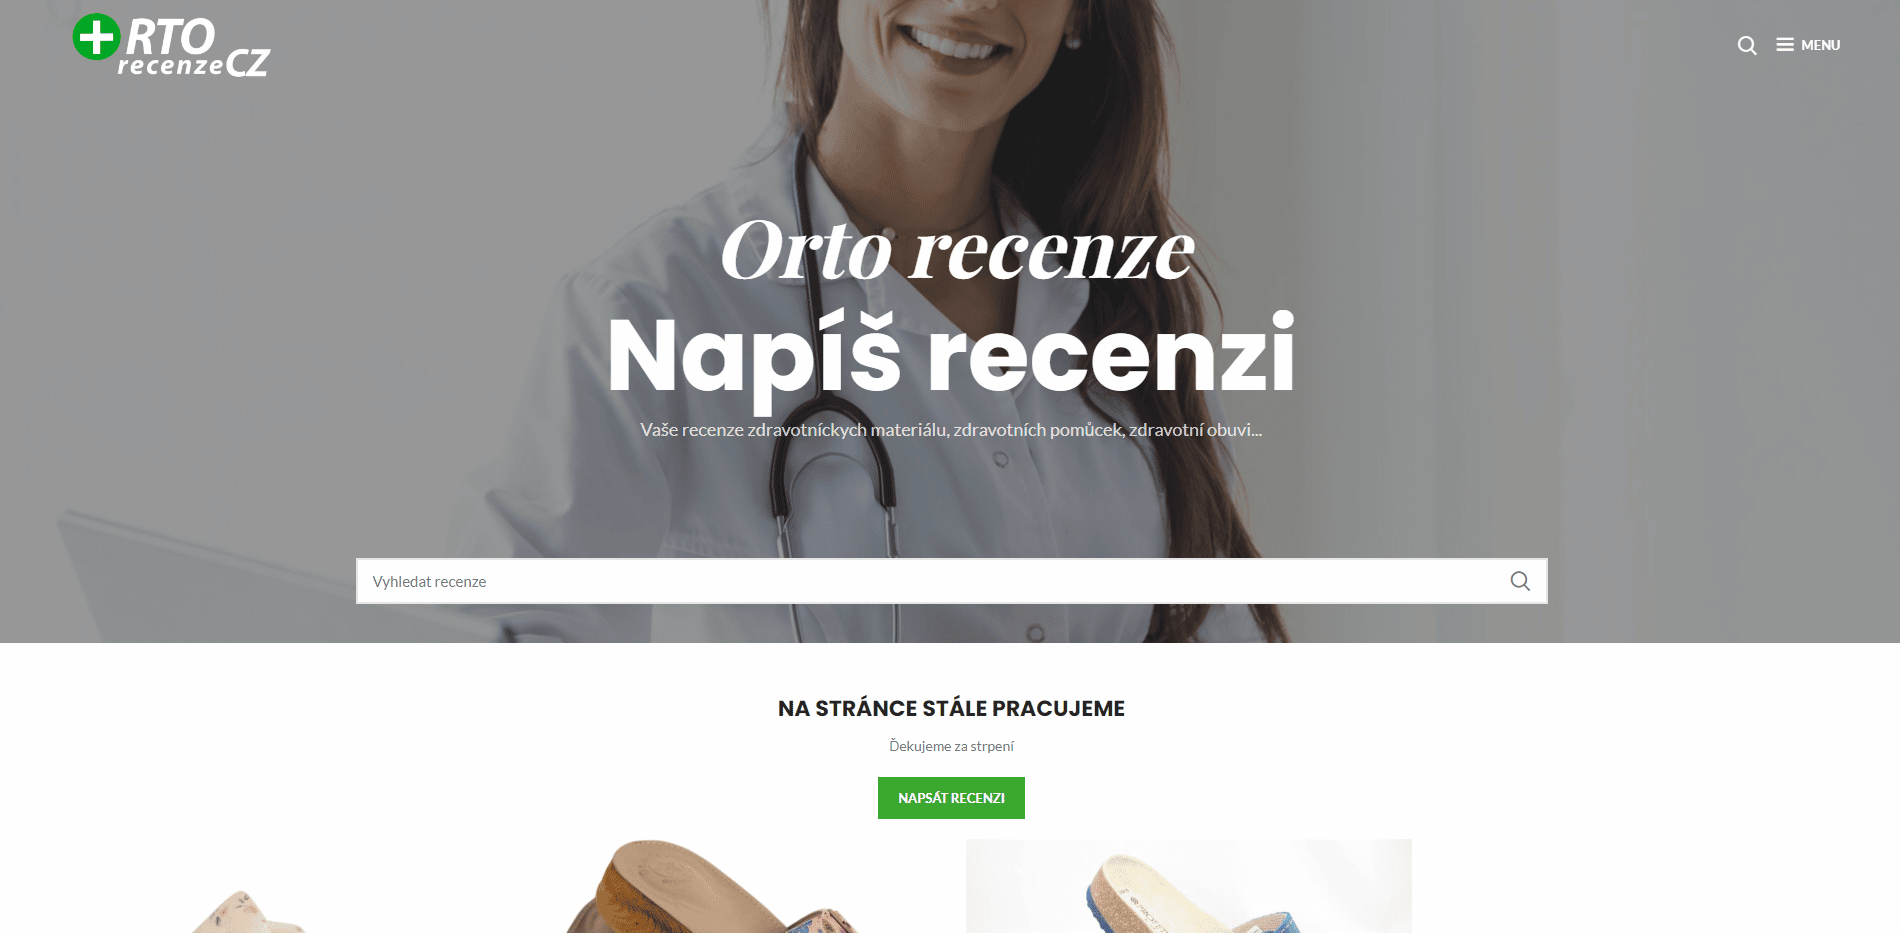This screenshot has width=1900, height=933.
Task: Click the green plus icon in the logo
Action: click(x=97, y=37)
